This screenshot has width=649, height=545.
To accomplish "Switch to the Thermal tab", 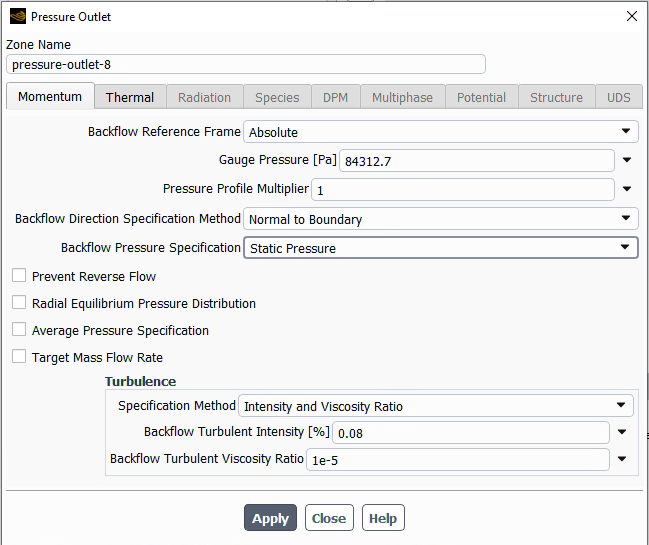I will pos(130,97).
